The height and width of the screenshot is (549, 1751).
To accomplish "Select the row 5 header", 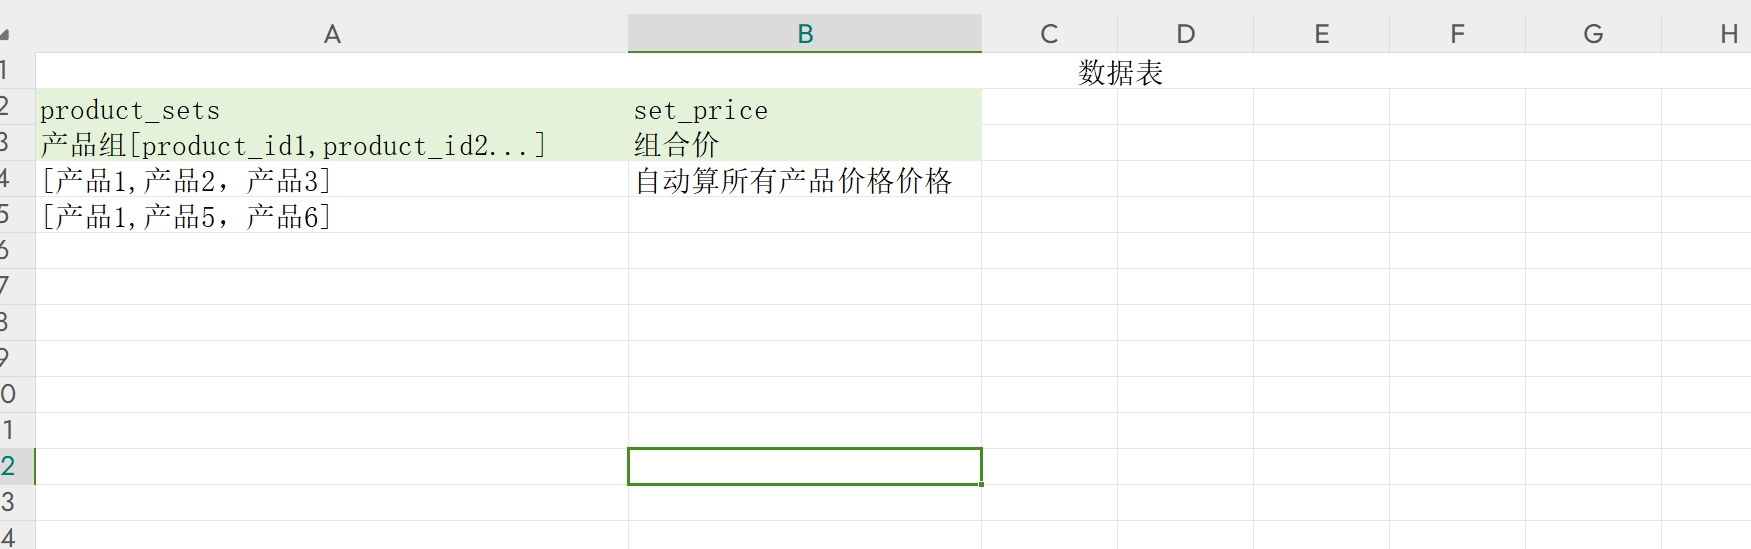I will tap(10, 215).
